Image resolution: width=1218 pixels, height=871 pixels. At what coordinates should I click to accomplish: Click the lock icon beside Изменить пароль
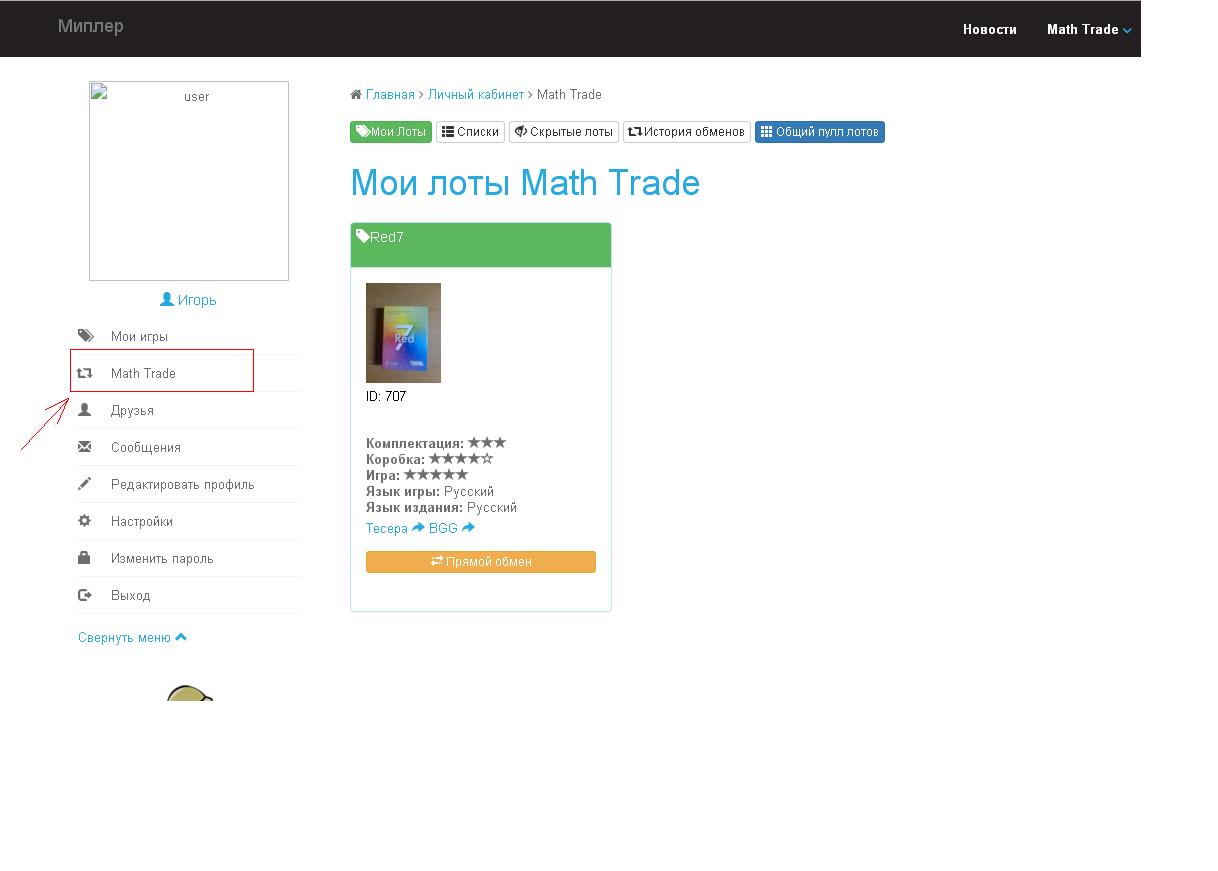coord(85,558)
